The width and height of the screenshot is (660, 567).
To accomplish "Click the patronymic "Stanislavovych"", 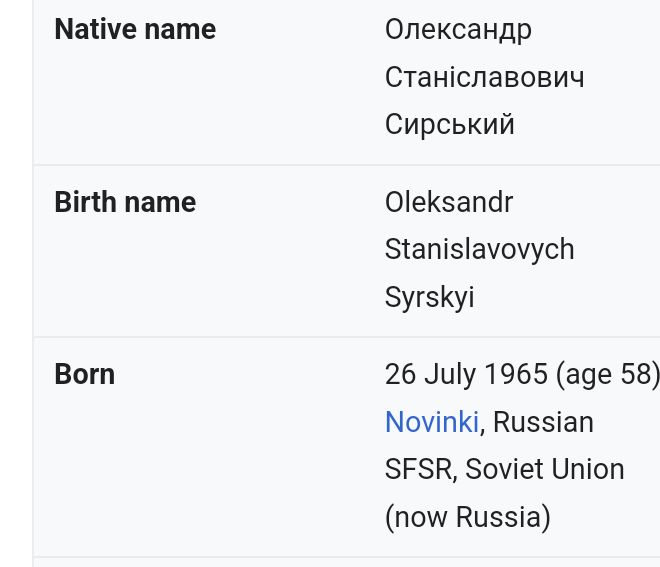I will (x=479, y=249).
